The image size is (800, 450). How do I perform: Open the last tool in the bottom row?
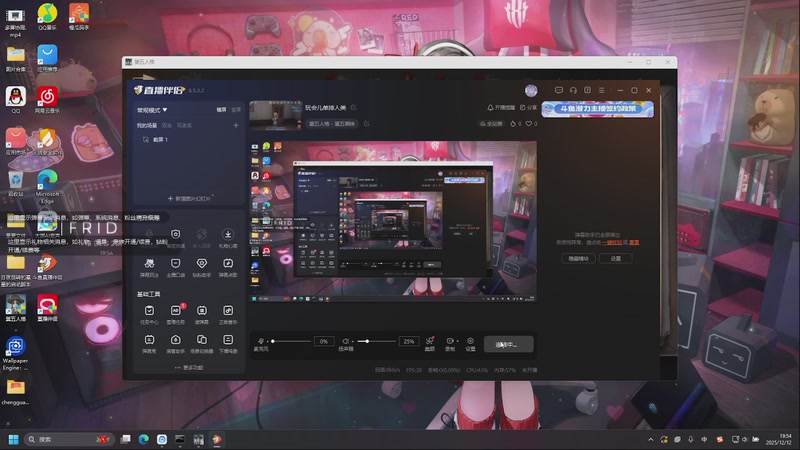[x=228, y=343]
